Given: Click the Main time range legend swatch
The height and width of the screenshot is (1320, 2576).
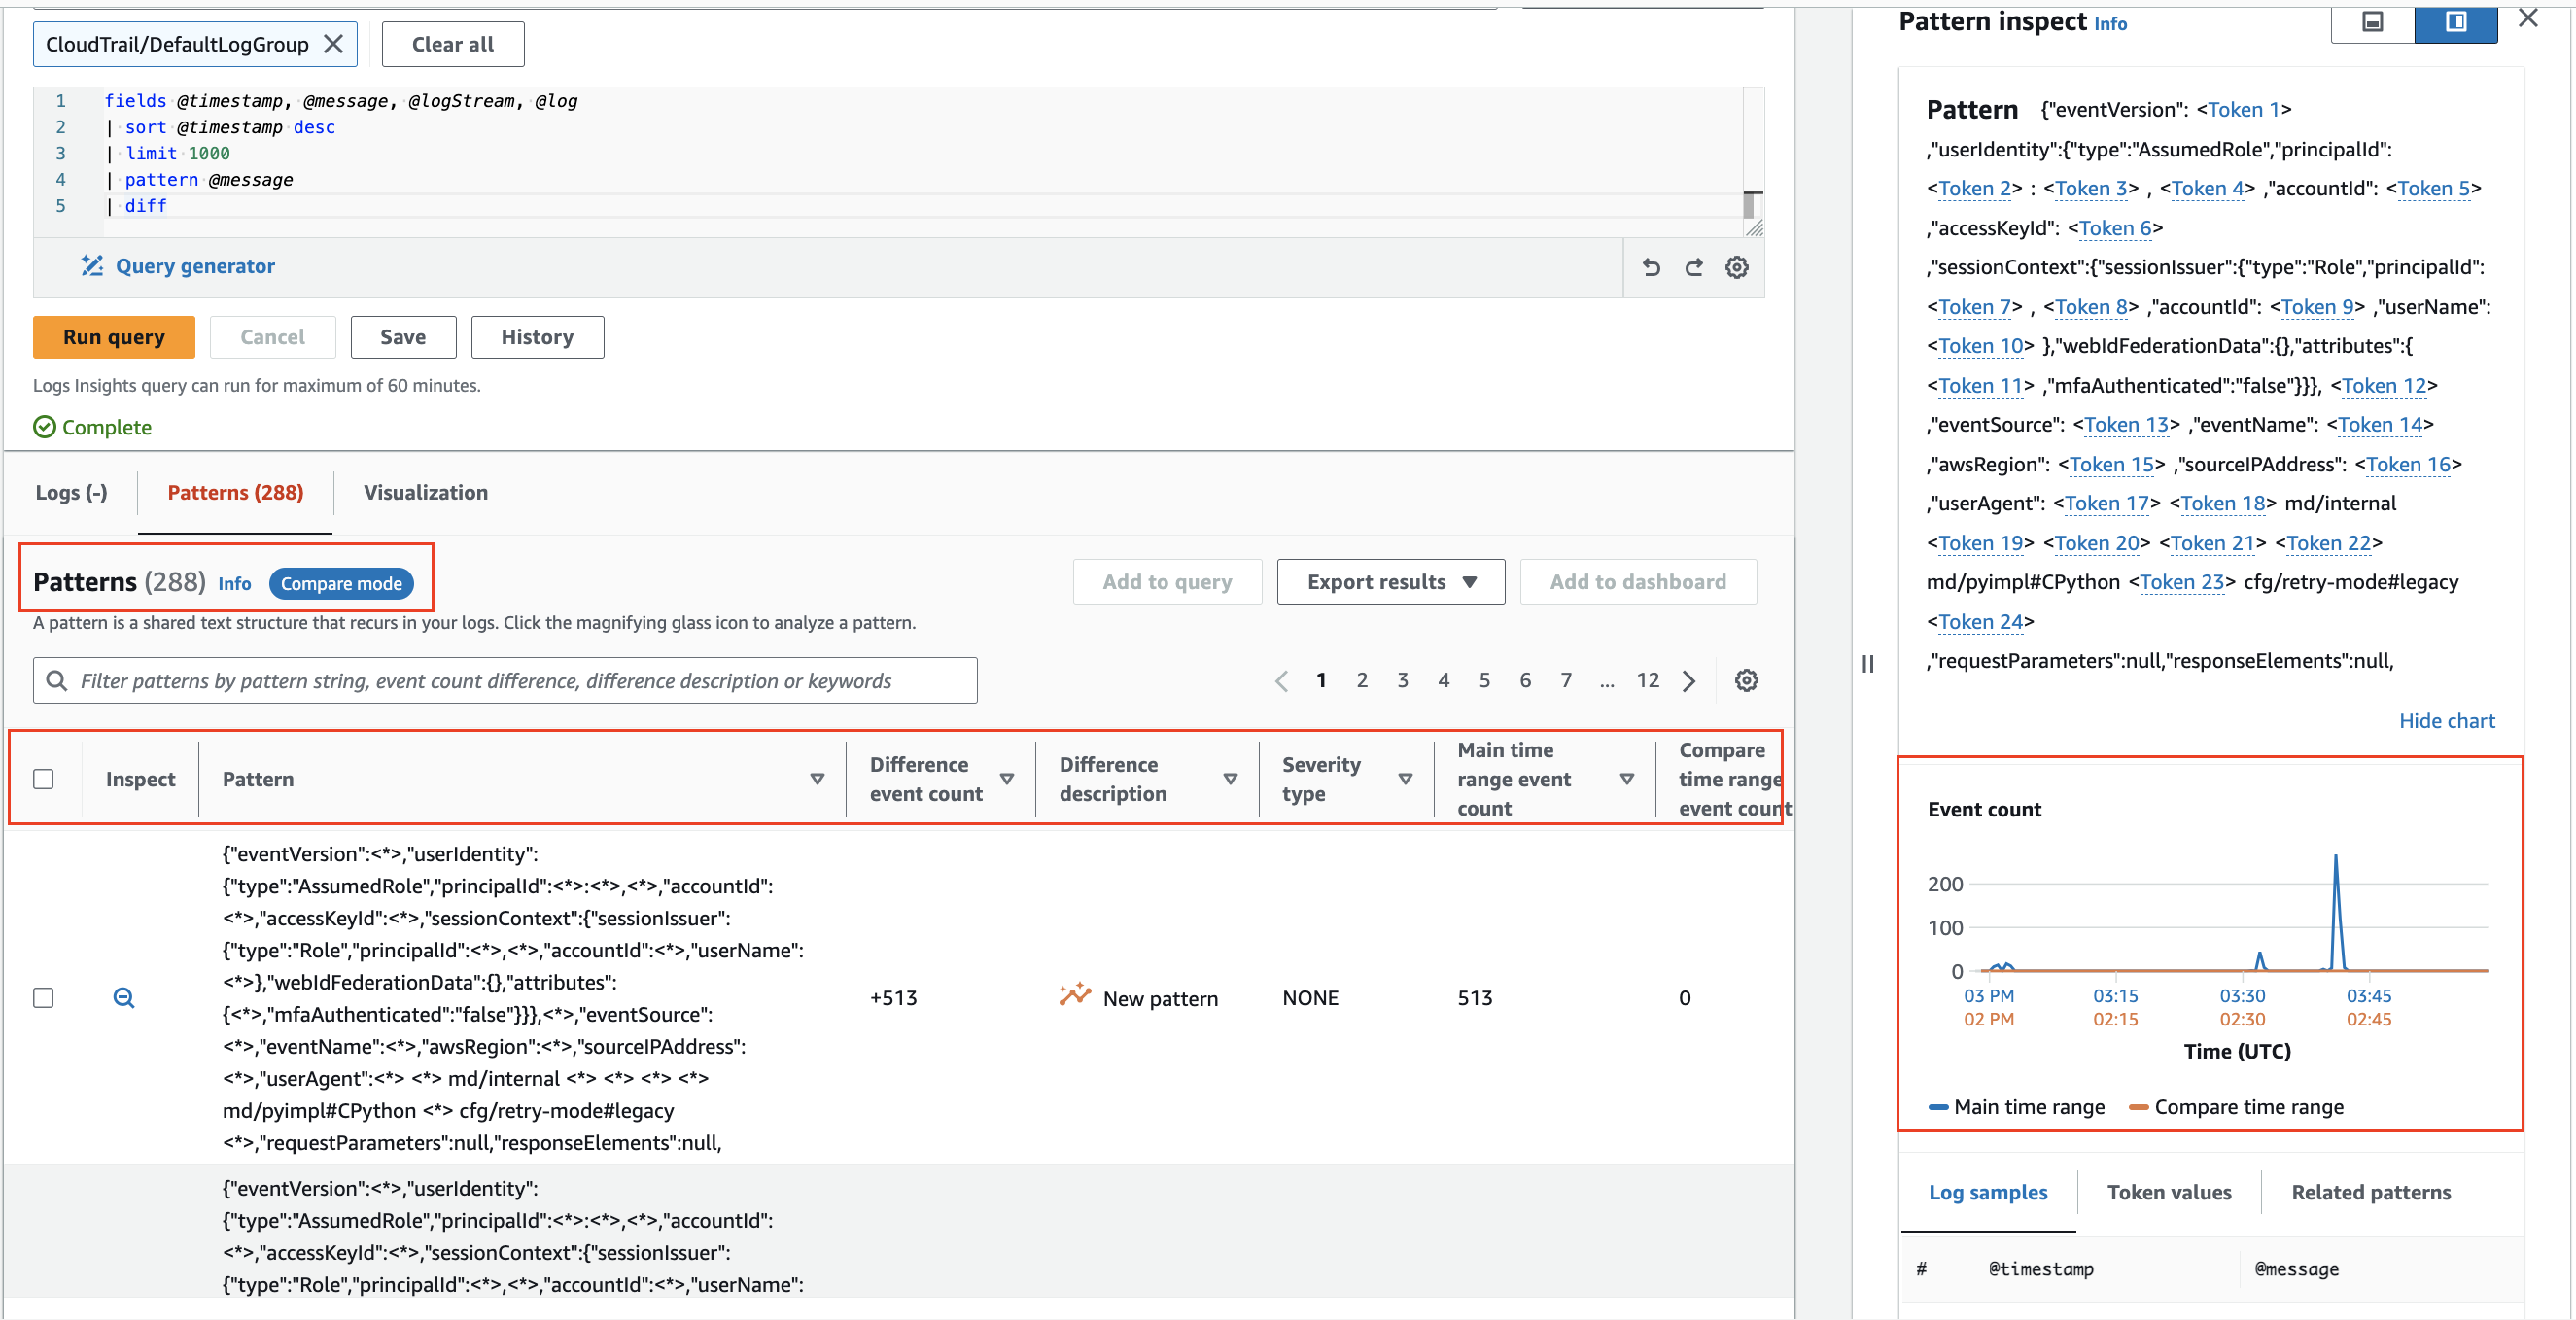Looking at the screenshot, I should pos(1938,1107).
